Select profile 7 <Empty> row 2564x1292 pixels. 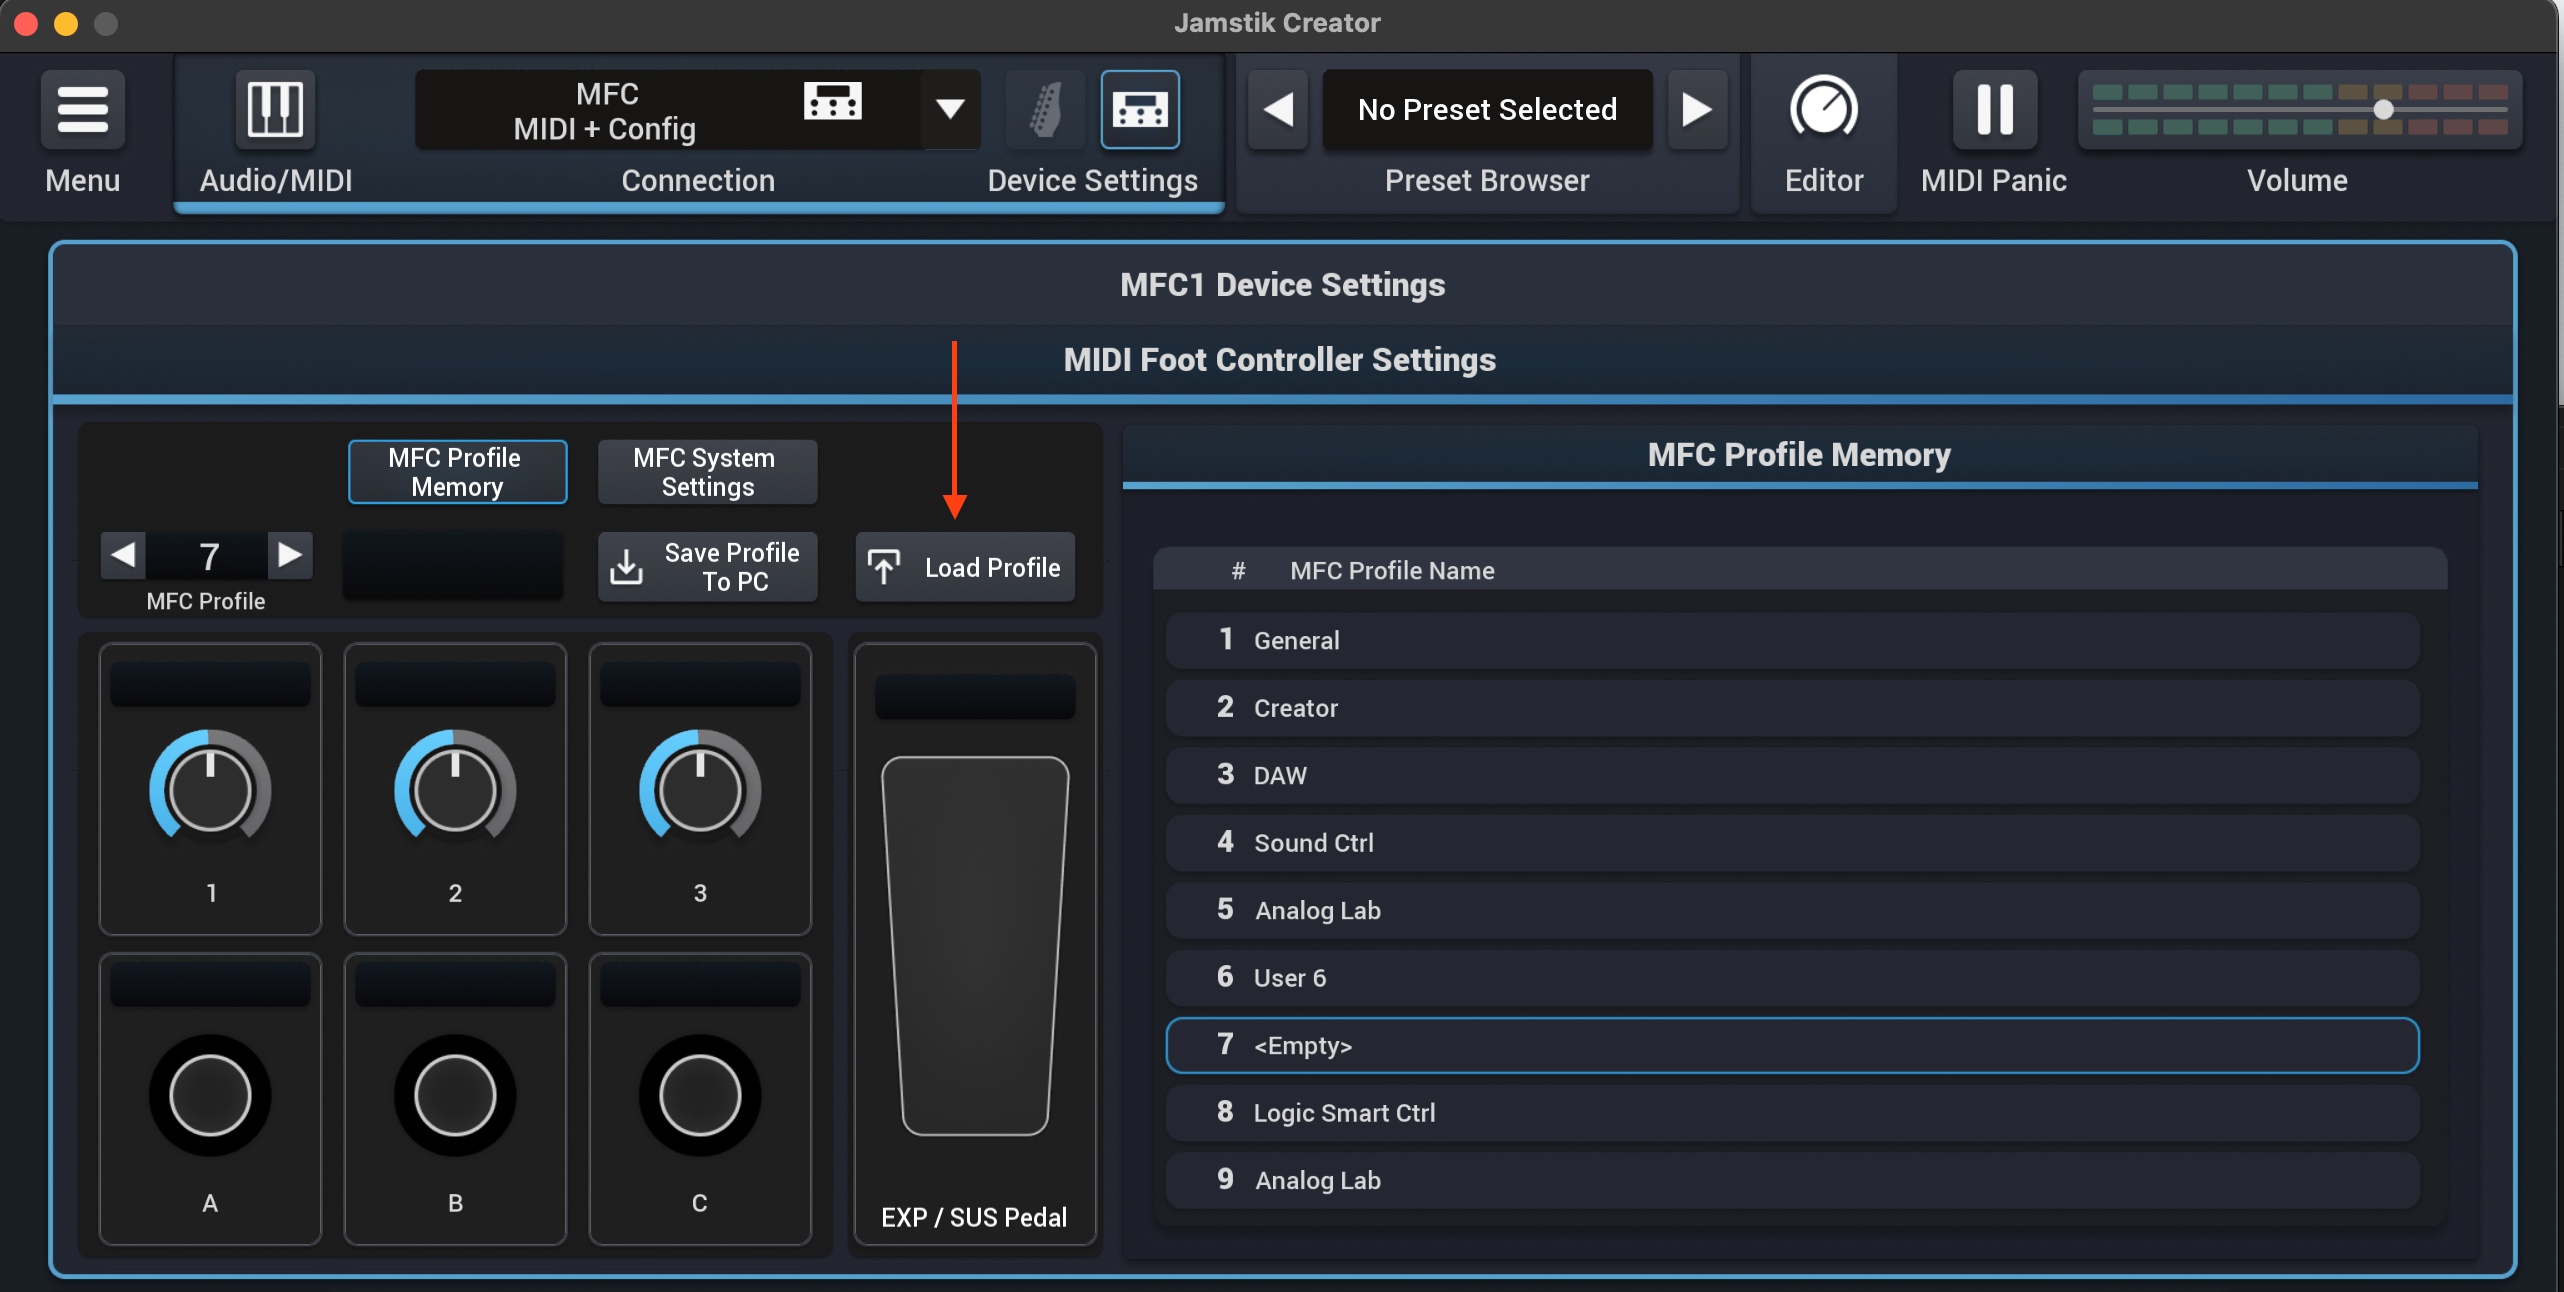tap(1792, 1045)
